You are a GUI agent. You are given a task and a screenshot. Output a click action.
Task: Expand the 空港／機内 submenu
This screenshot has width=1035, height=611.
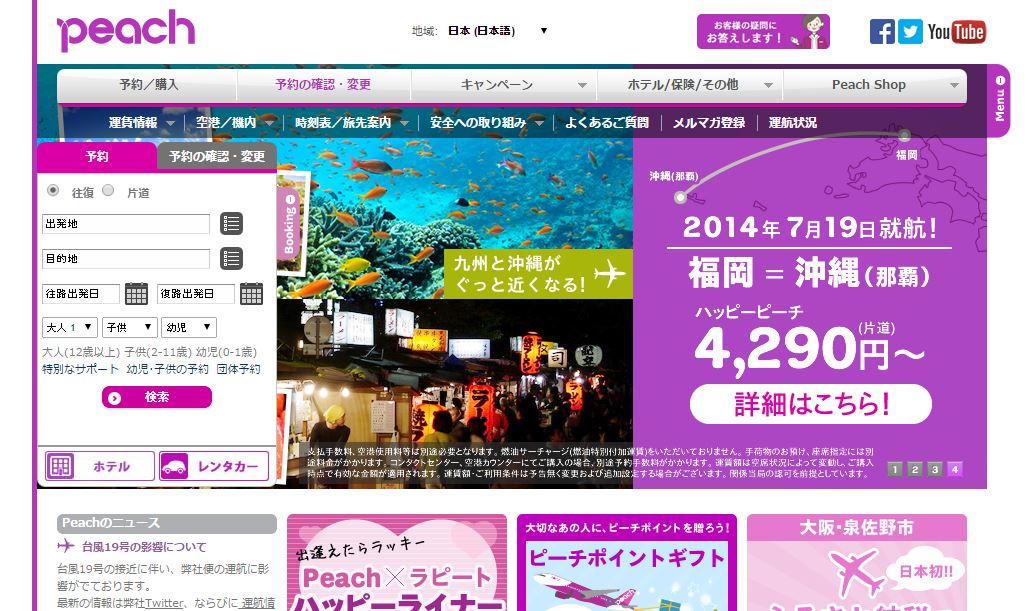pyautogui.click(x=234, y=123)
